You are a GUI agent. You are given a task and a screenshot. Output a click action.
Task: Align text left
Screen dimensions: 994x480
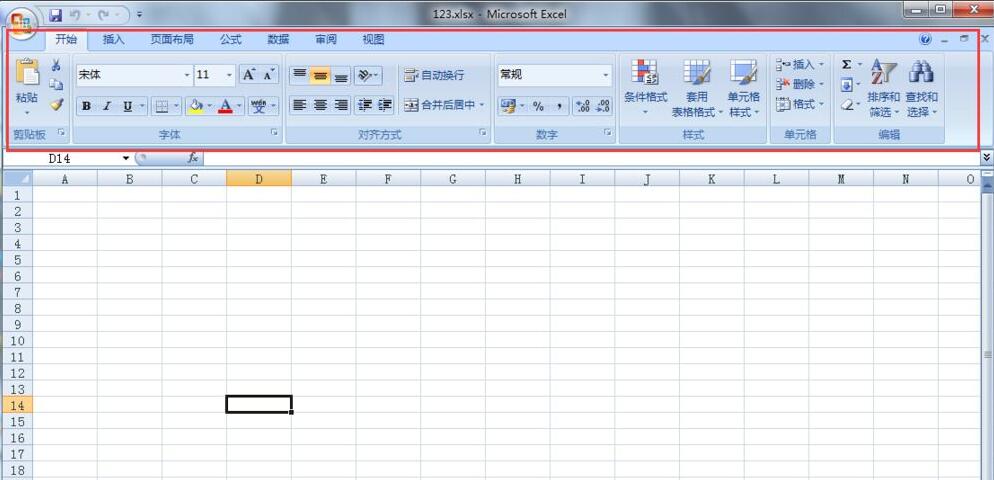coord(300,105)
